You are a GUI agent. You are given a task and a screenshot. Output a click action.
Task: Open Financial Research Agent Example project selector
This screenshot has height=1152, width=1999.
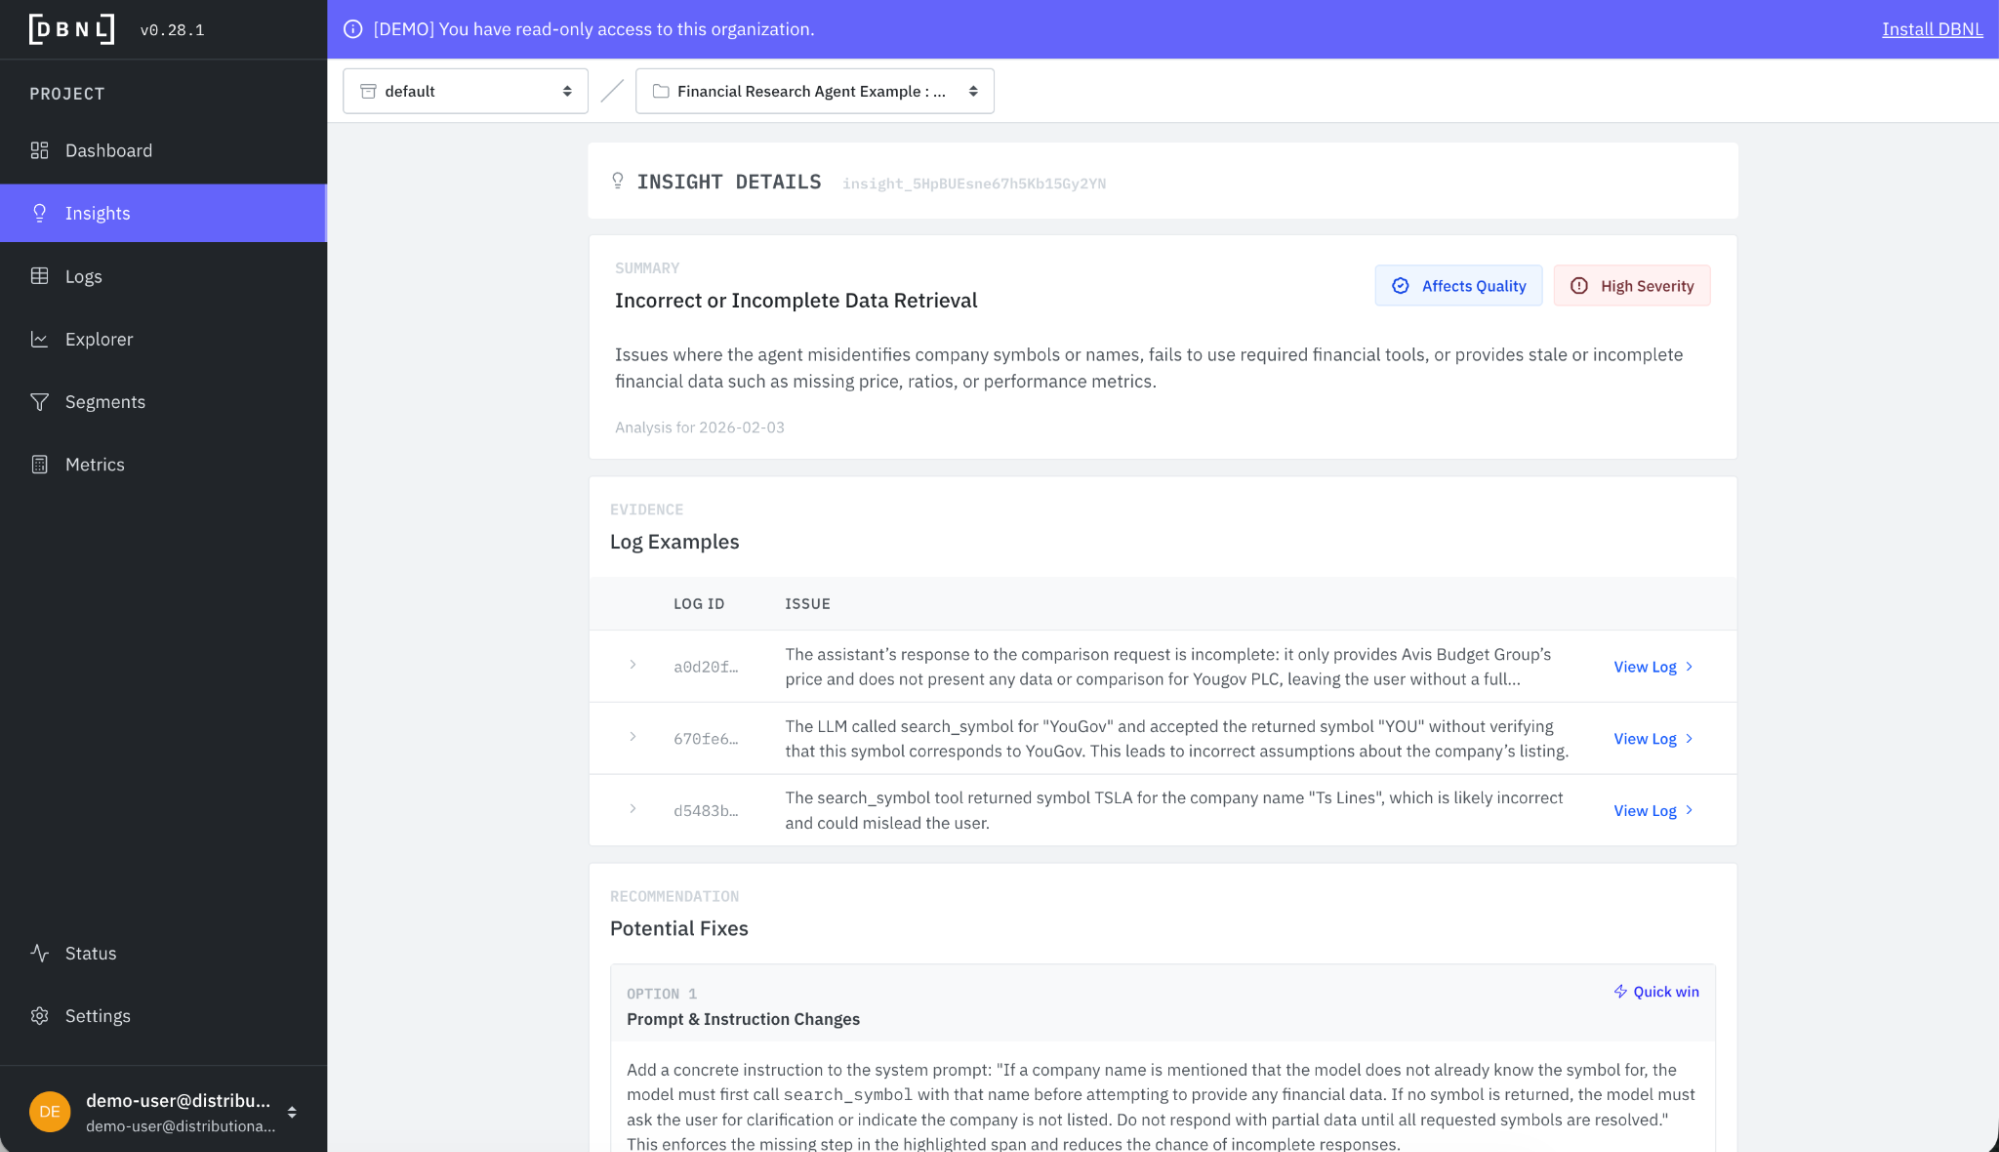coord(814,91)
